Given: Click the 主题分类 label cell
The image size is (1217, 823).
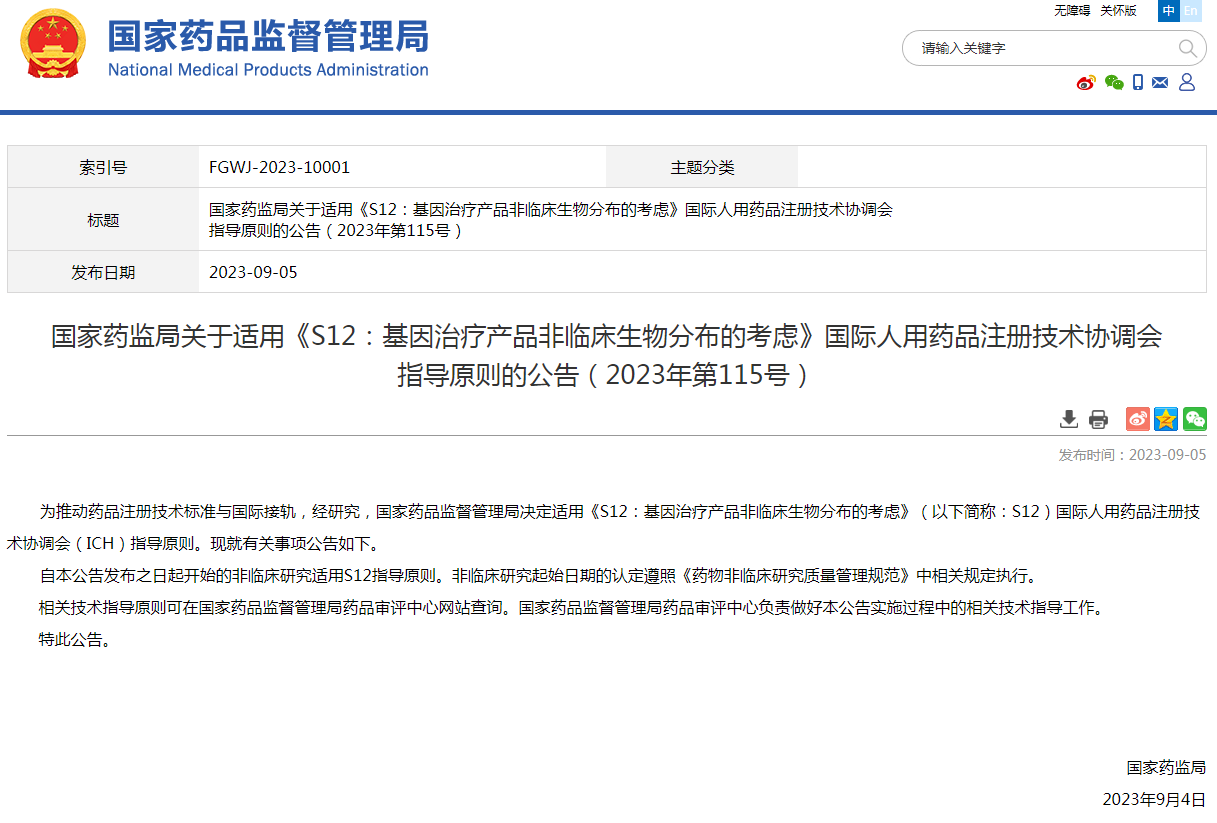Looking at the screenshot, I should click(x=702, y=167).
